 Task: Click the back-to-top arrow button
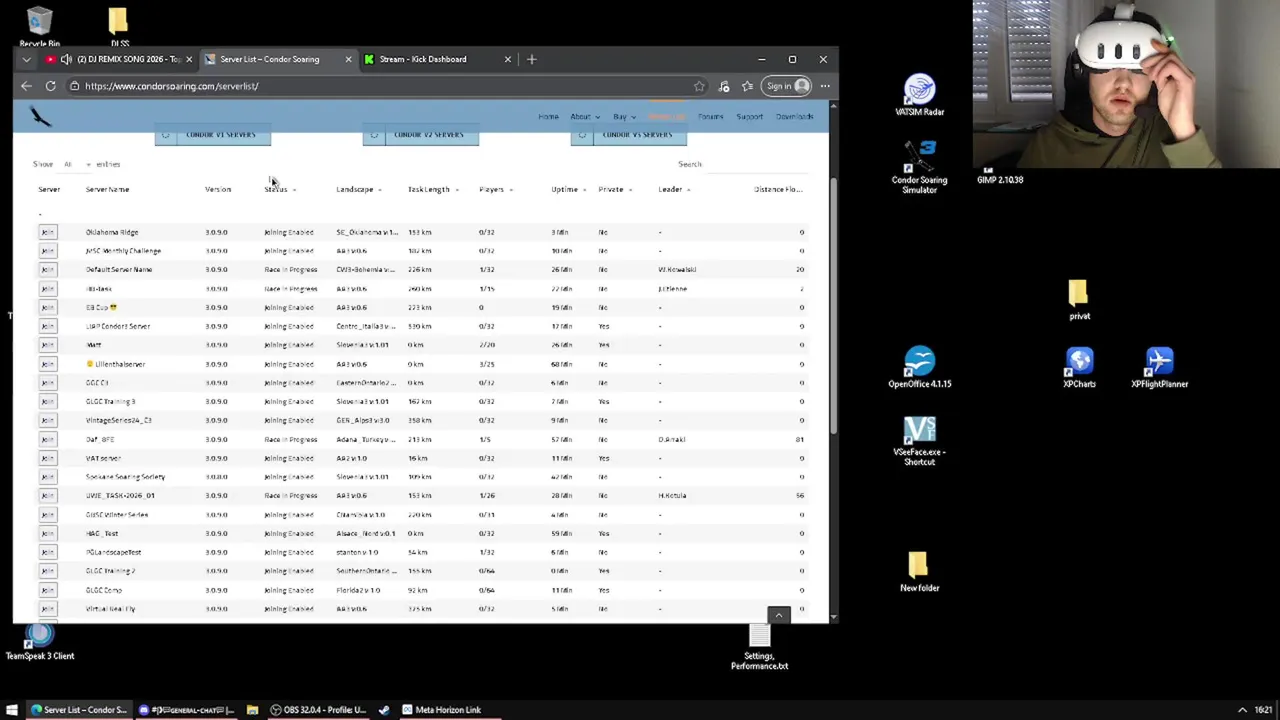(x=779, y=615)
